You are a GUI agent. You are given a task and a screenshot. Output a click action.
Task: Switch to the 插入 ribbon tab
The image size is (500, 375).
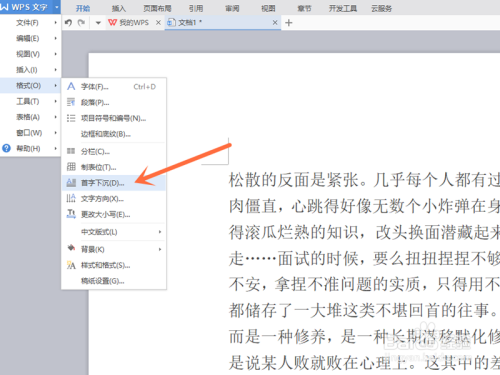pyautogui.click(x=118, y=8)
